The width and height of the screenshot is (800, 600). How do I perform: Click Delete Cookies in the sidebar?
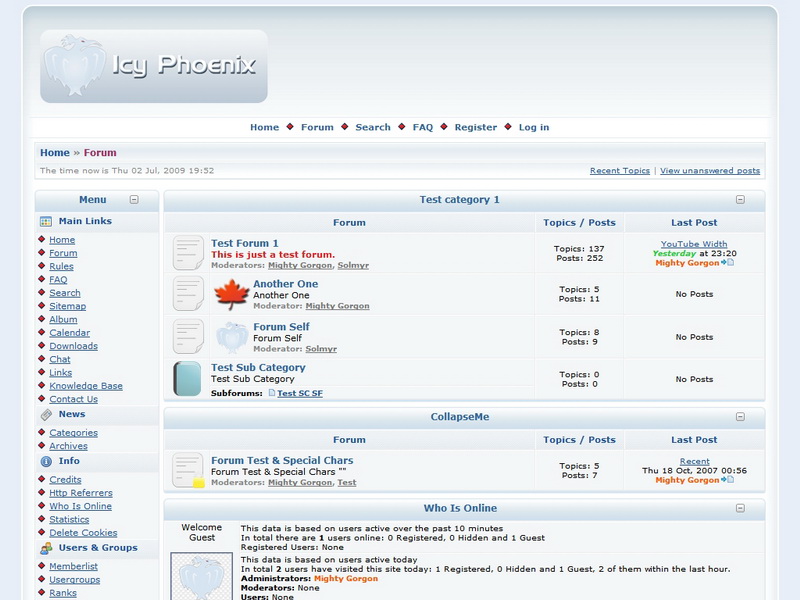pos(83,533)
